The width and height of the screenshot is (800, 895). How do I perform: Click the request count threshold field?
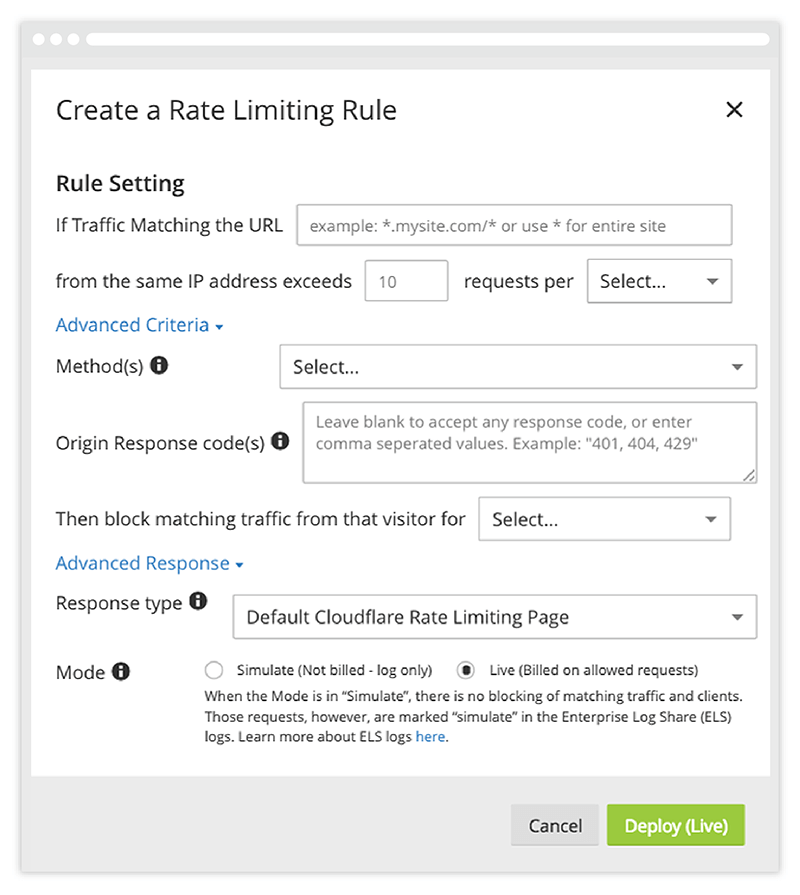pyautogui.click(x=406, y=282)
